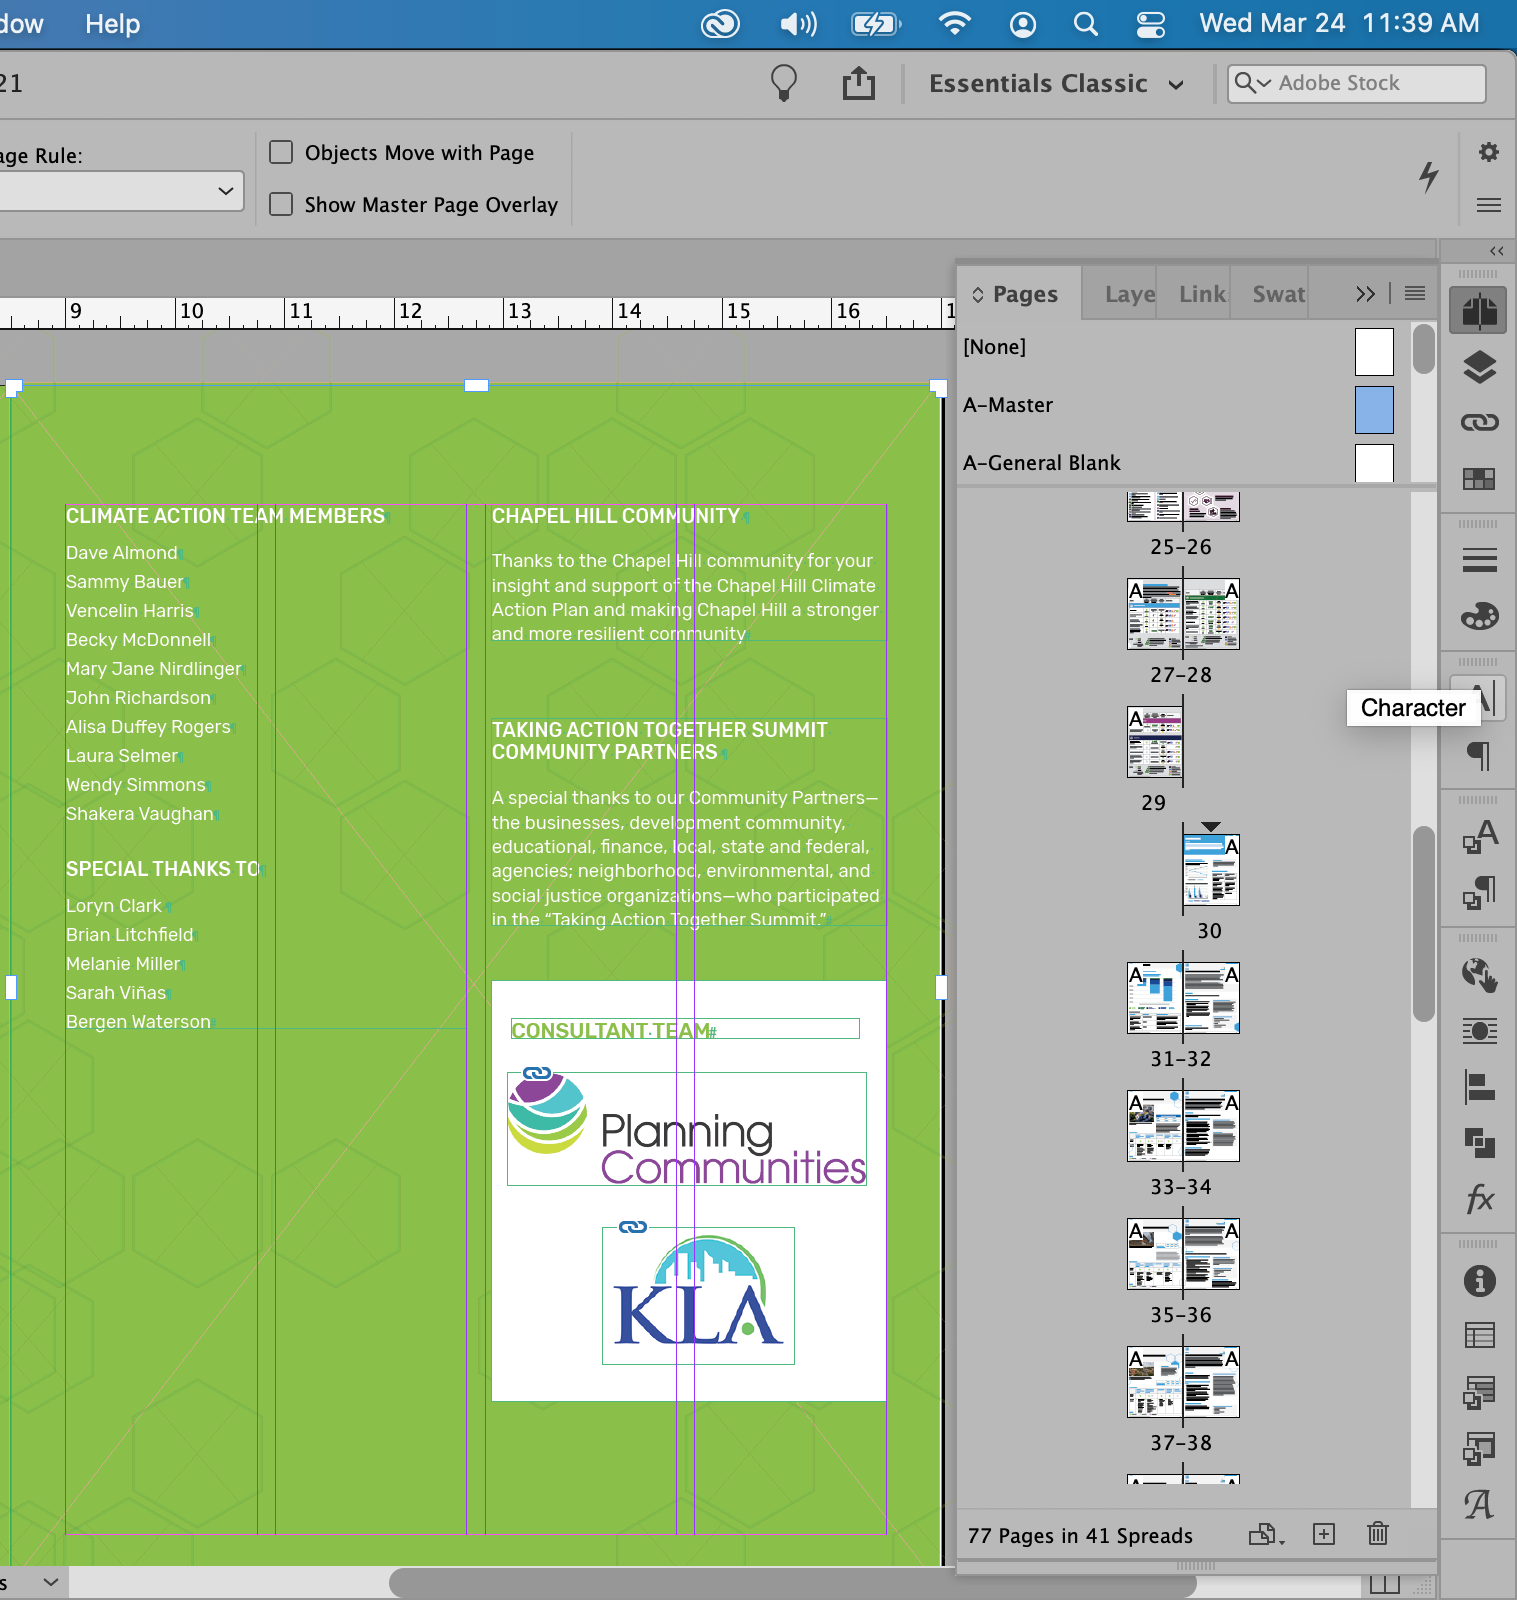Open the status bar dropdown chevron
The image size is (1517, 1600).
tap(50, 1582)
